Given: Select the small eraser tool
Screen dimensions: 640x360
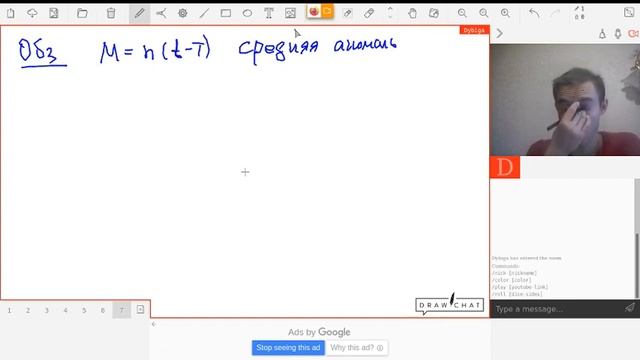Looking at the screenshot, I should 347,13.
